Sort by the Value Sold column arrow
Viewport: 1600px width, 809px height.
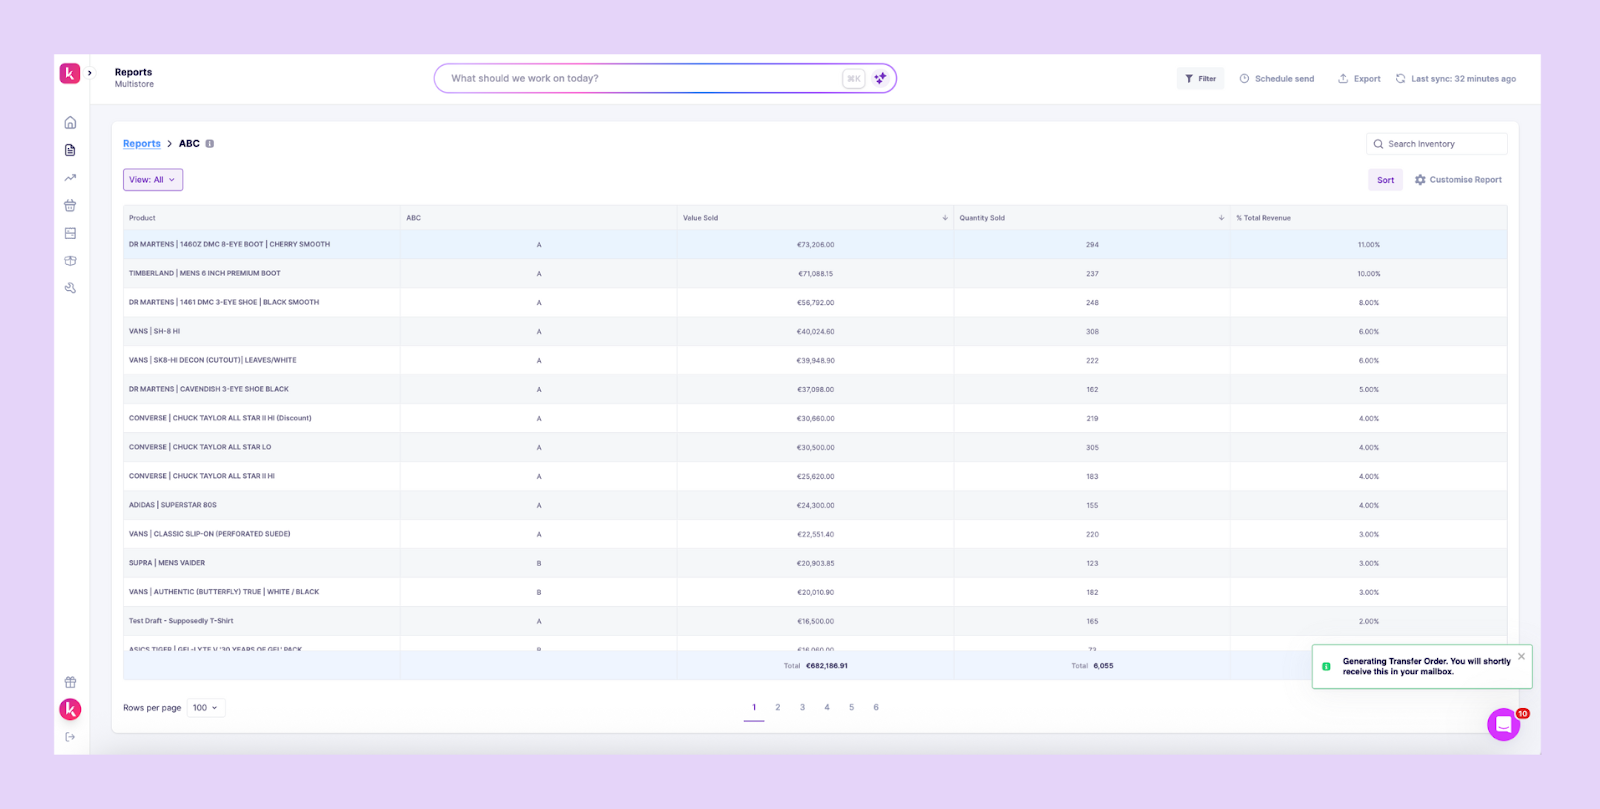(x=945, y=218)
